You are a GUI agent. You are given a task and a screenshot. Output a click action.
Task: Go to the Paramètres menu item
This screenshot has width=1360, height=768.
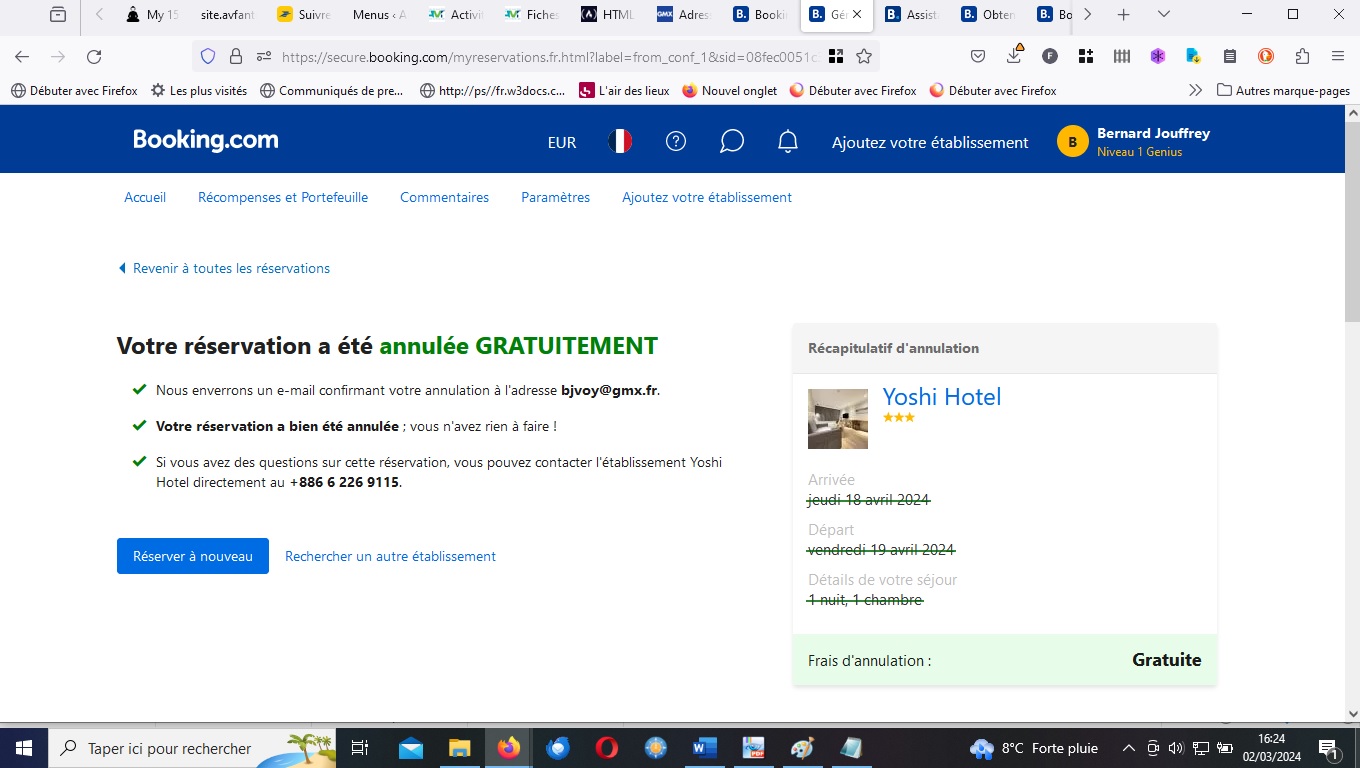pyautogui.click(x=555, y=198)
